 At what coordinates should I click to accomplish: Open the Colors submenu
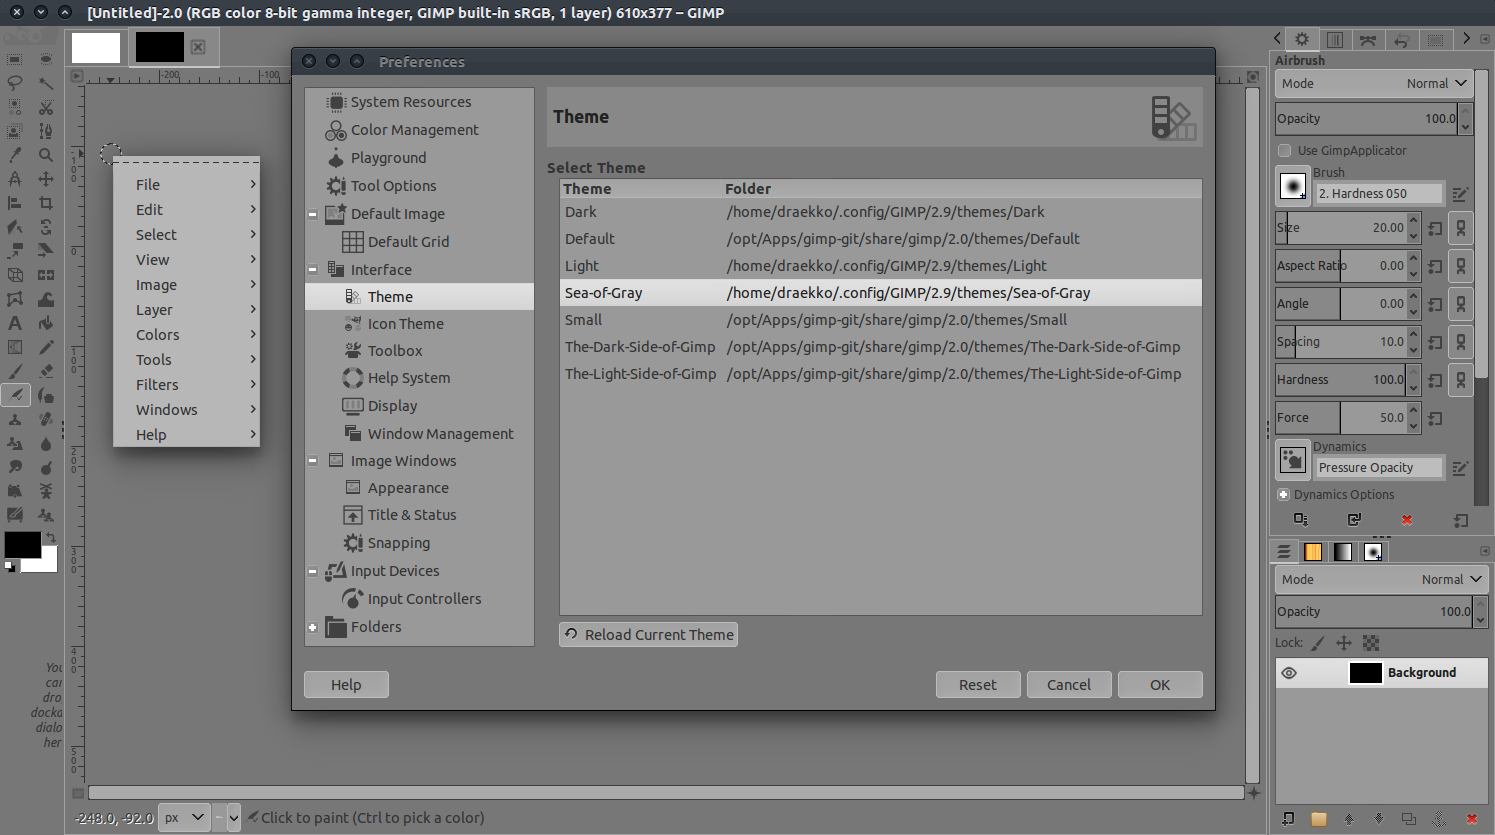point(186,335)
